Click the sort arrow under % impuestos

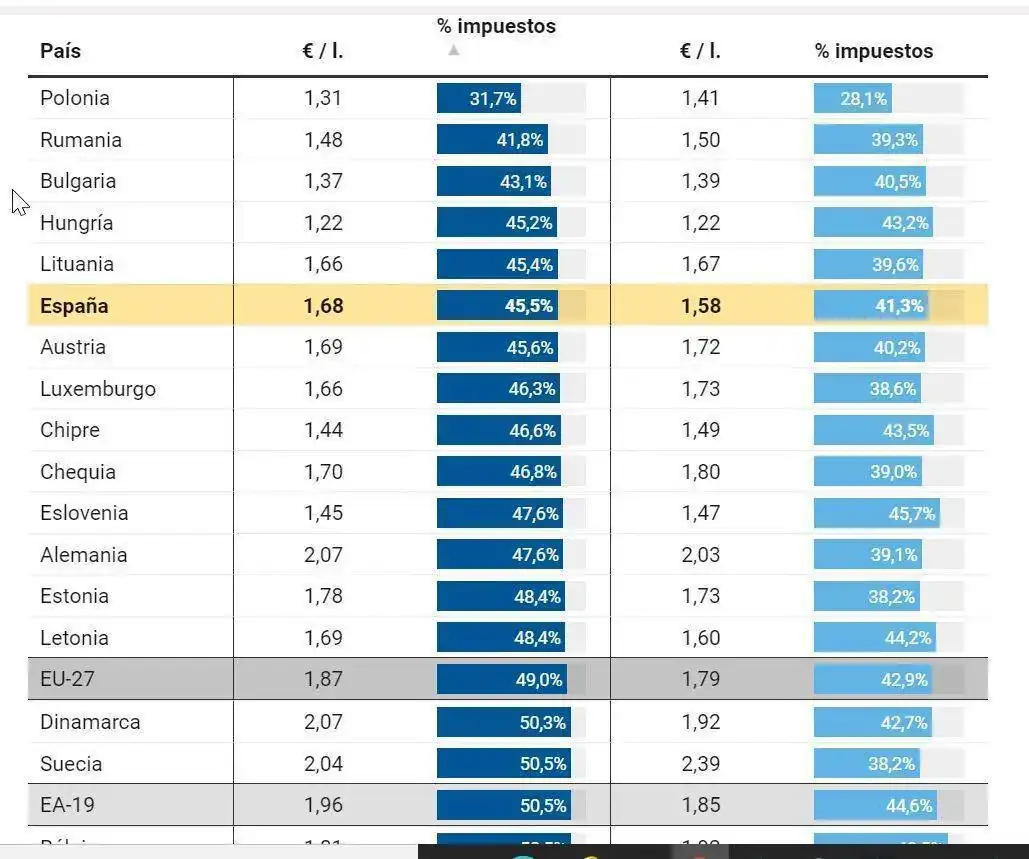click(x=454, y=50)
